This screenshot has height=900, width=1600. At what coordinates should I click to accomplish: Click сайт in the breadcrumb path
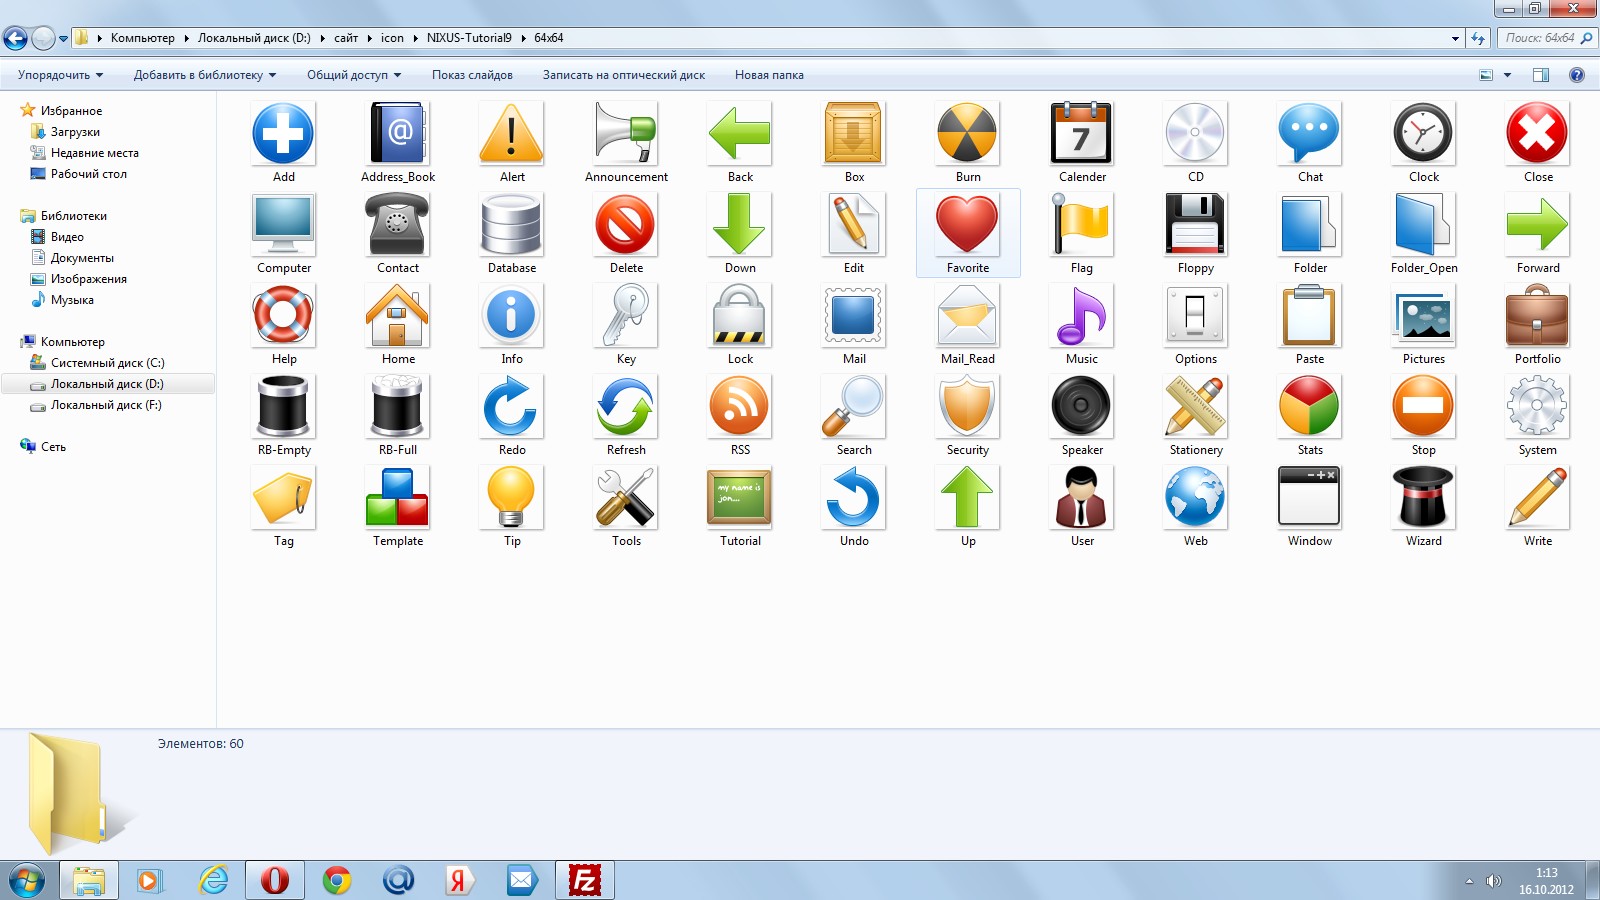pos(346,38)
